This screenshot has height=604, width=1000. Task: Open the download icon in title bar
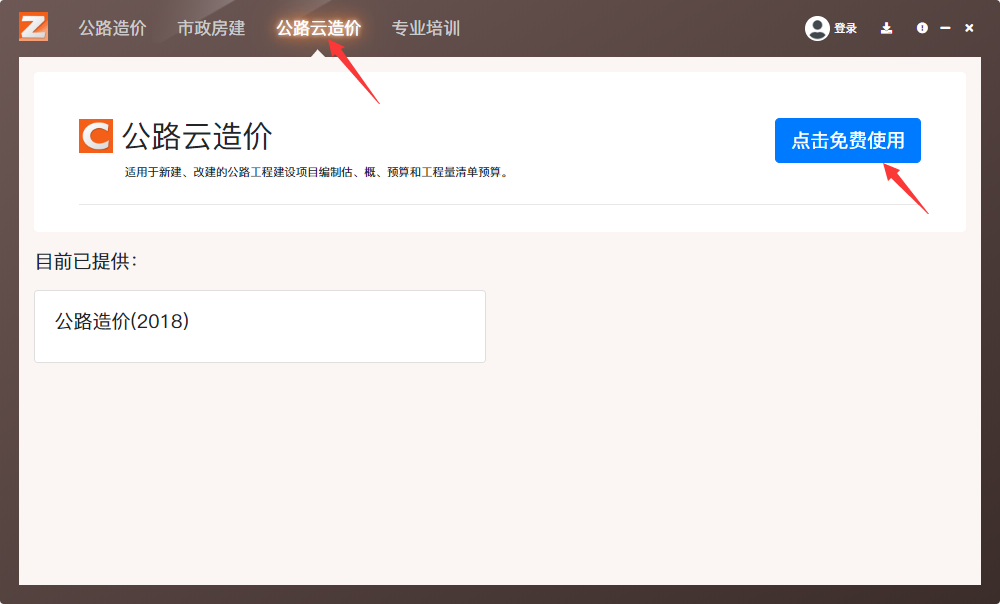click(x=886, y=28)
